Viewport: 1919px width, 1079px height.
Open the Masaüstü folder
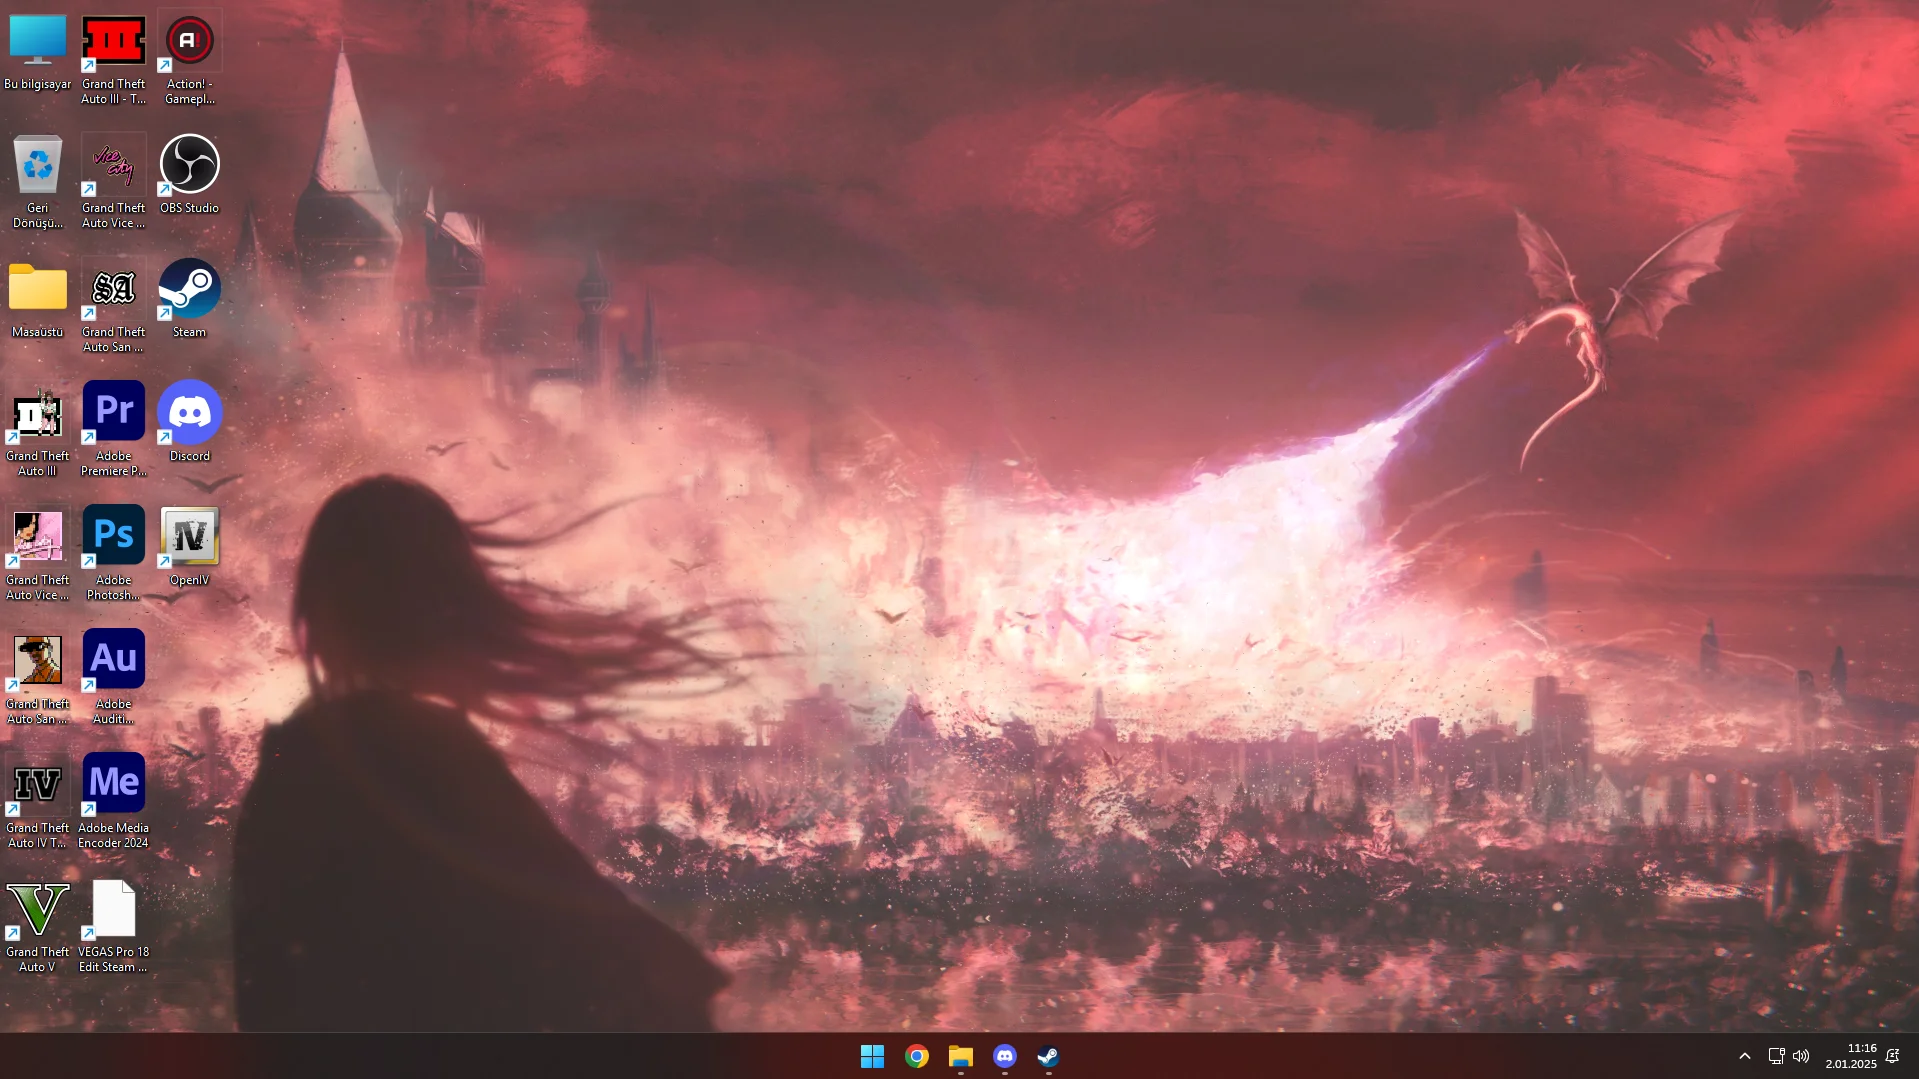[x=38, y=300]
